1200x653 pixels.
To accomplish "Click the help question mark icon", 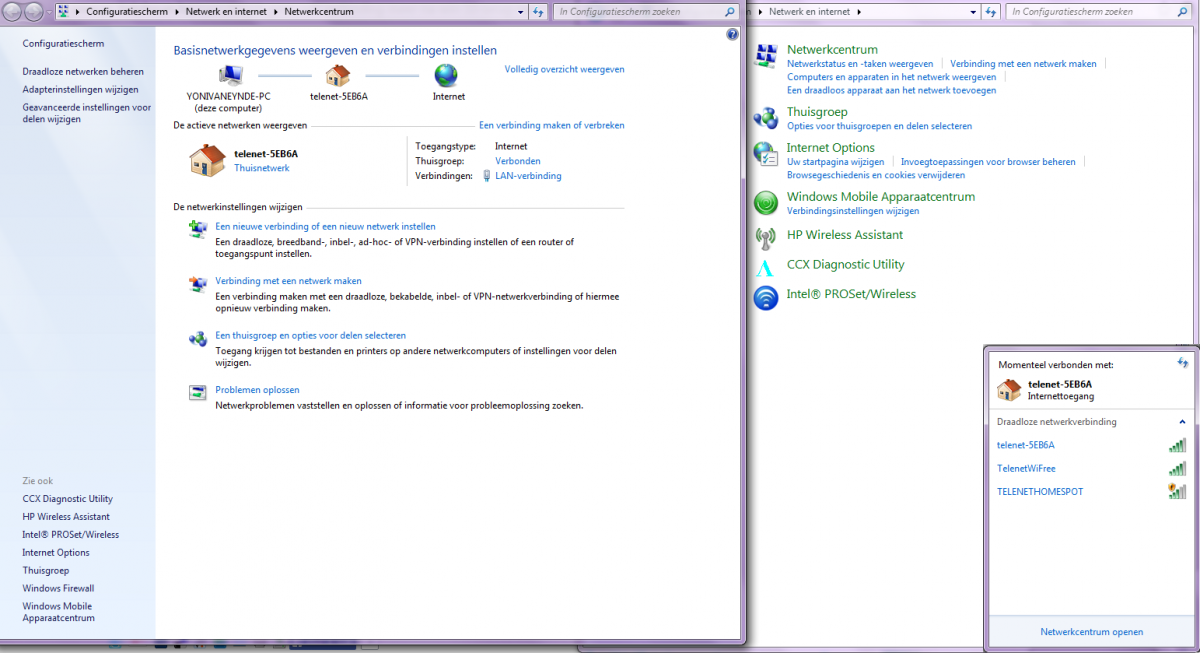I will [732, 34].
